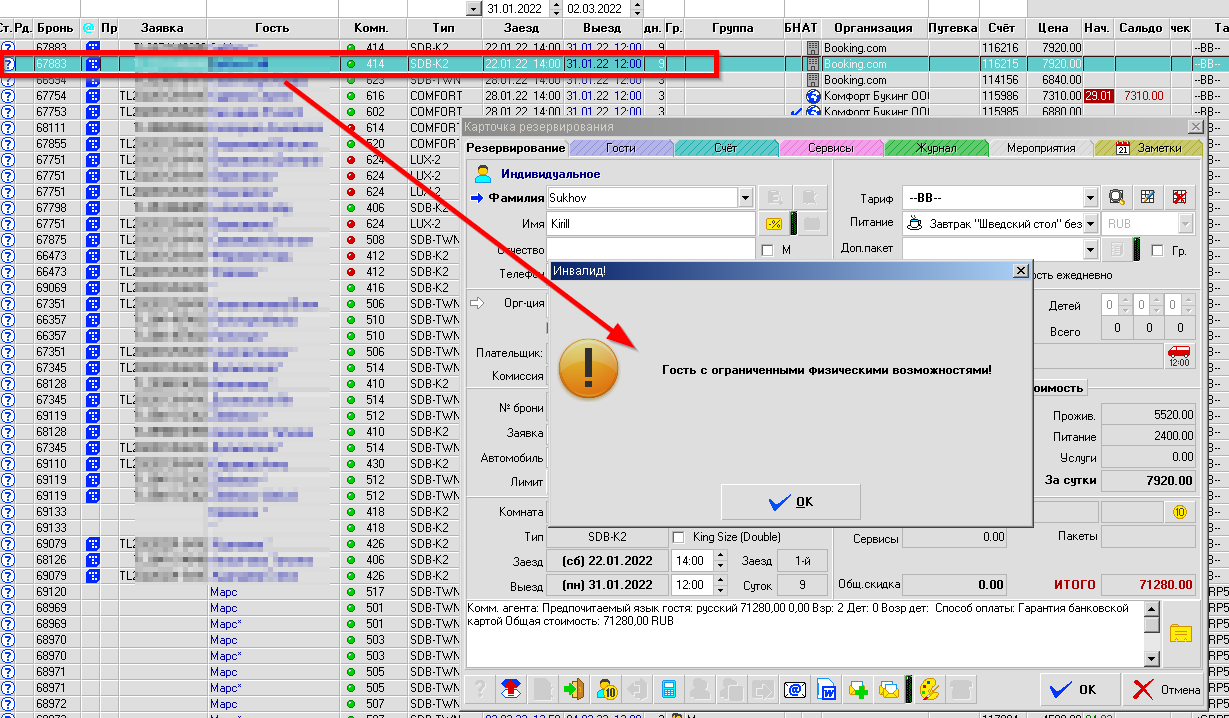
Task: Toggle the King Size (Double) checkbox
Action: [679, 537]
